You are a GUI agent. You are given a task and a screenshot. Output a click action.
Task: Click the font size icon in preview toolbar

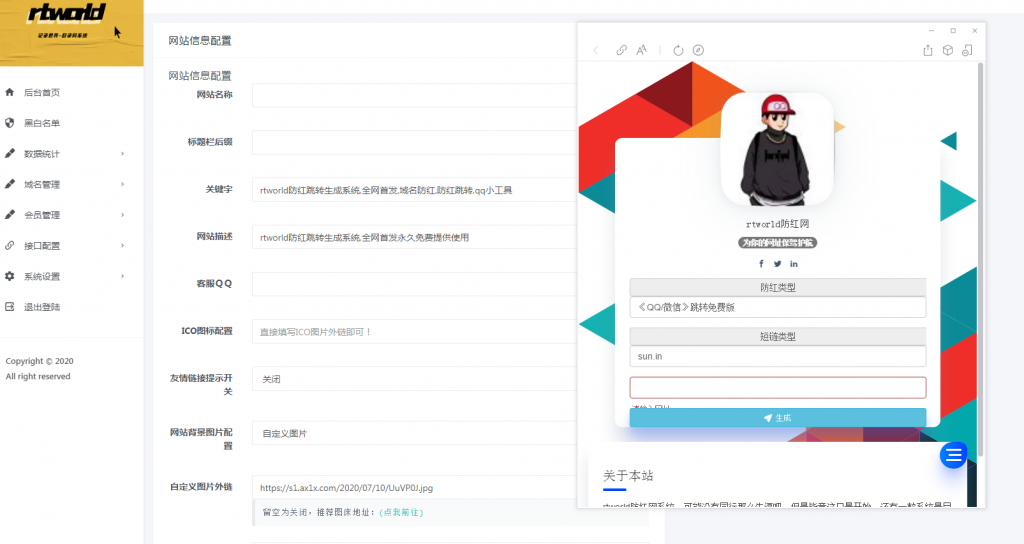642,50
